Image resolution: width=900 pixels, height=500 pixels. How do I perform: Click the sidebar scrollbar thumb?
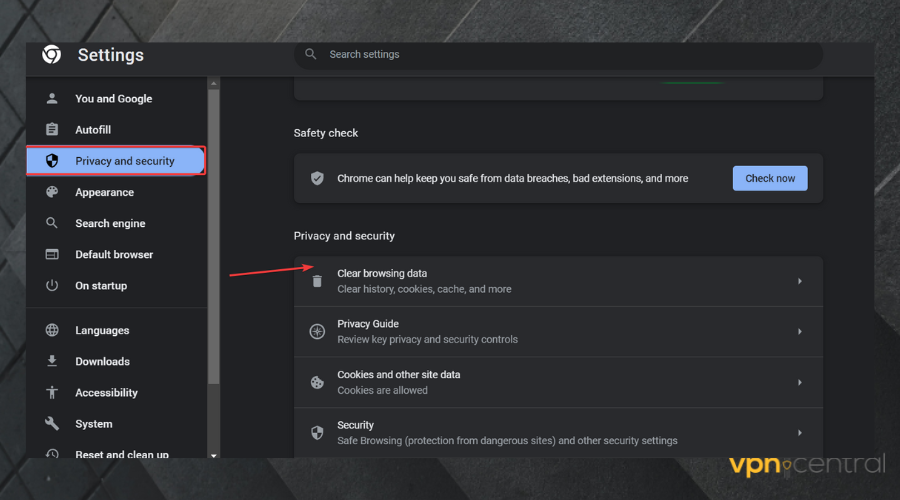[214, 235]
